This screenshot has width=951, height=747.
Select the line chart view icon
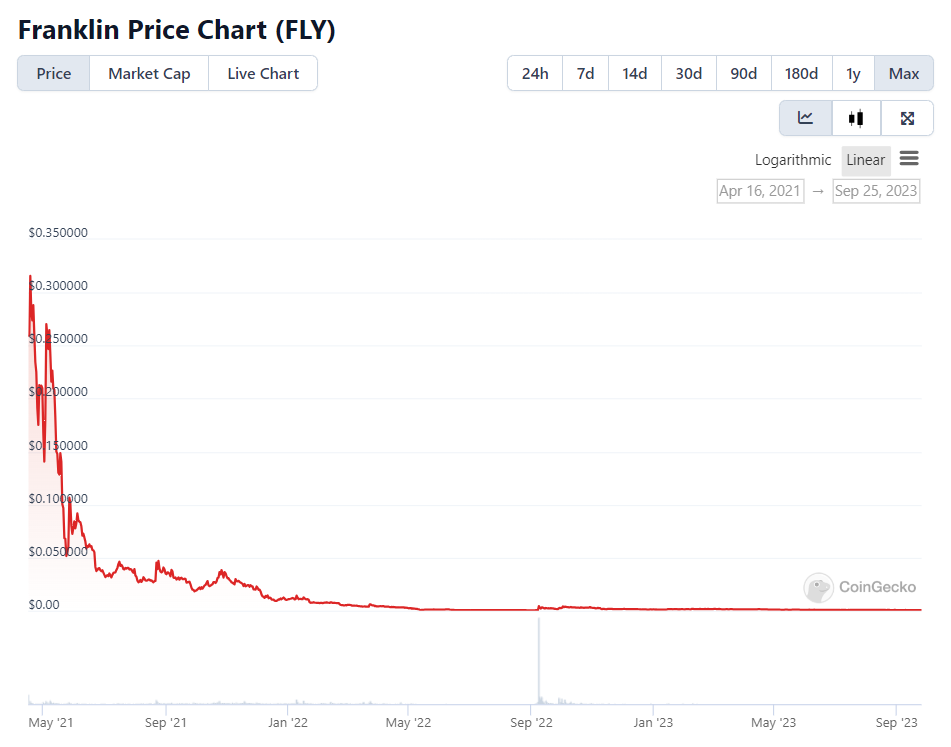point(805,118)
